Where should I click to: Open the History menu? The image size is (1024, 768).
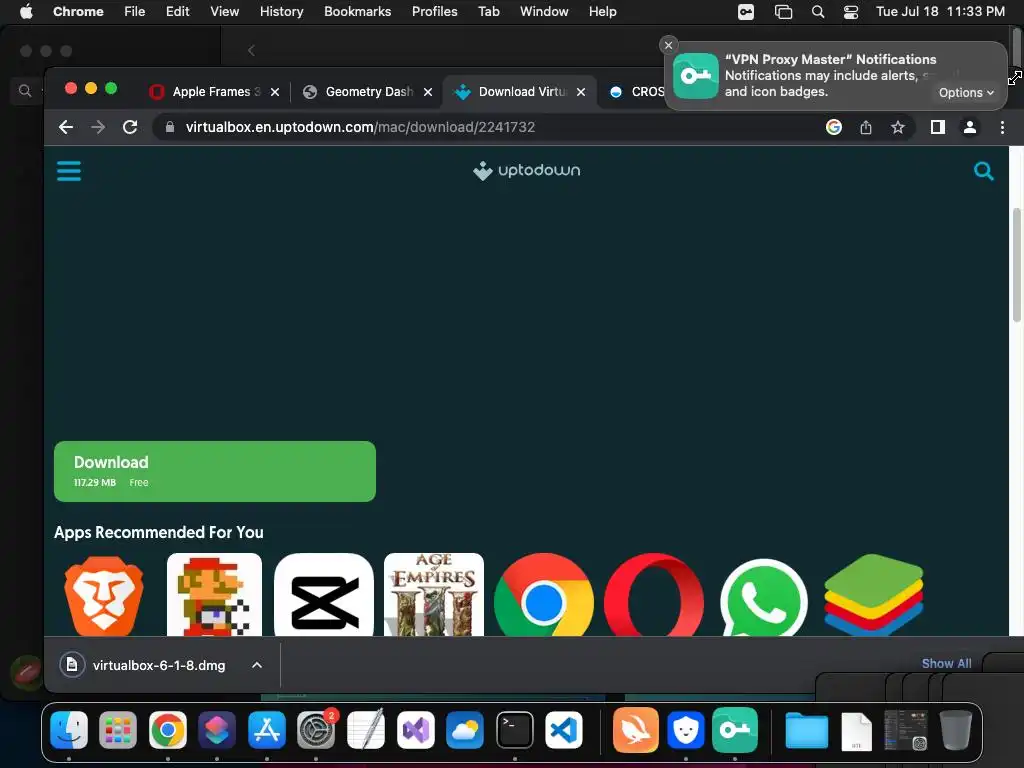(281, 12)
